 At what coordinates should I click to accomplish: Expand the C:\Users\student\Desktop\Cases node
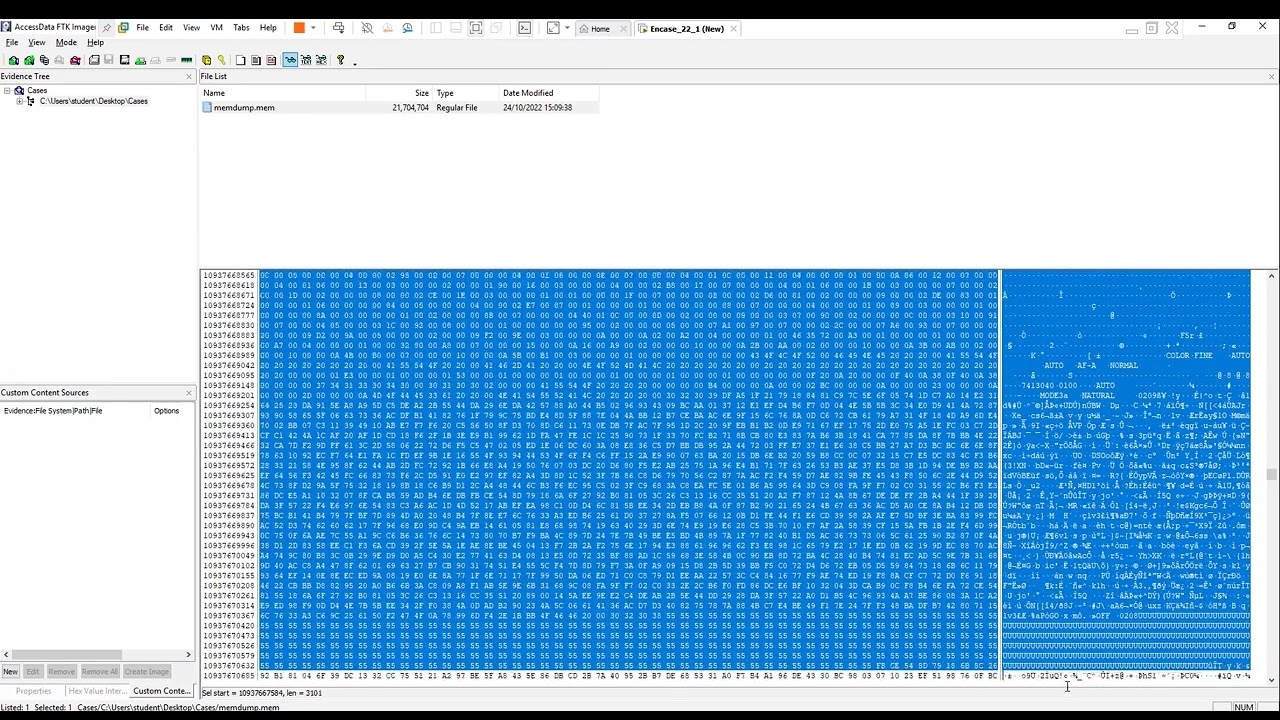19,101
